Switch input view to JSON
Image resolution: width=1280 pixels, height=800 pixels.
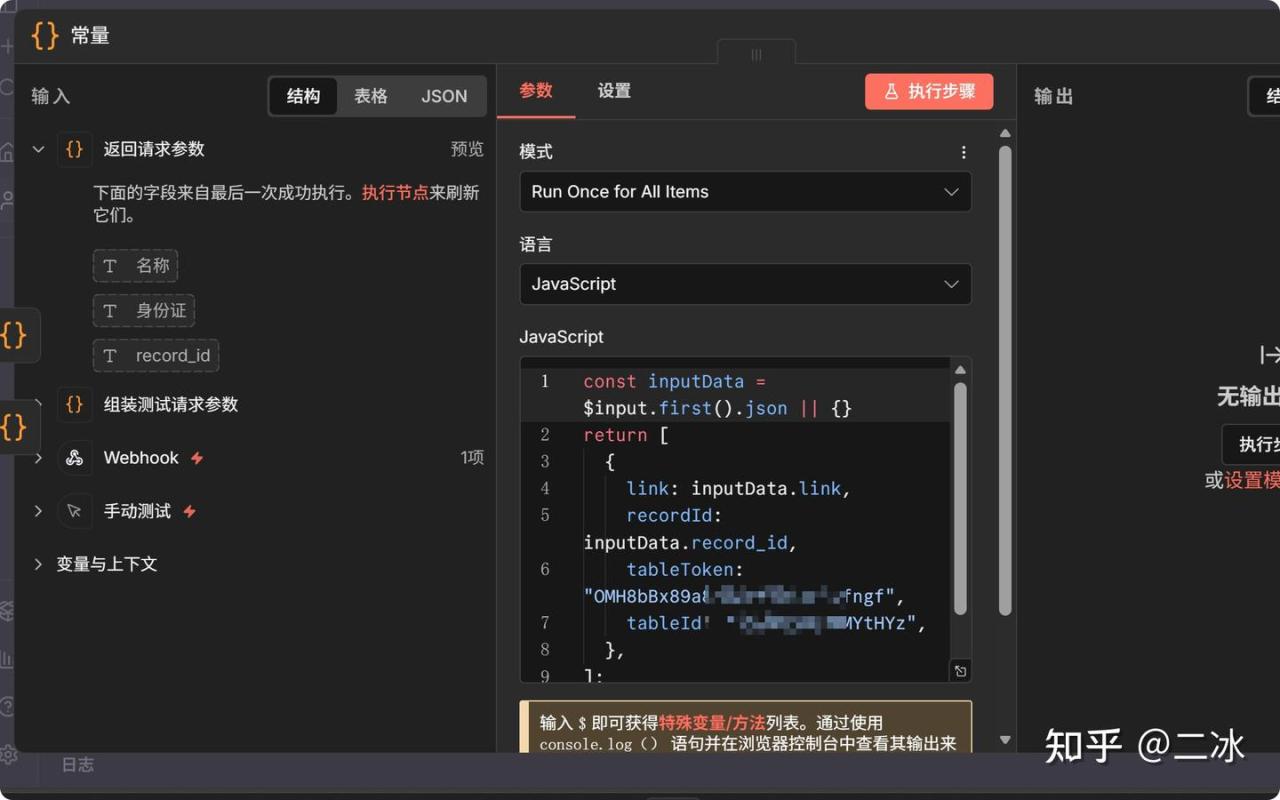tap(444, 96)
